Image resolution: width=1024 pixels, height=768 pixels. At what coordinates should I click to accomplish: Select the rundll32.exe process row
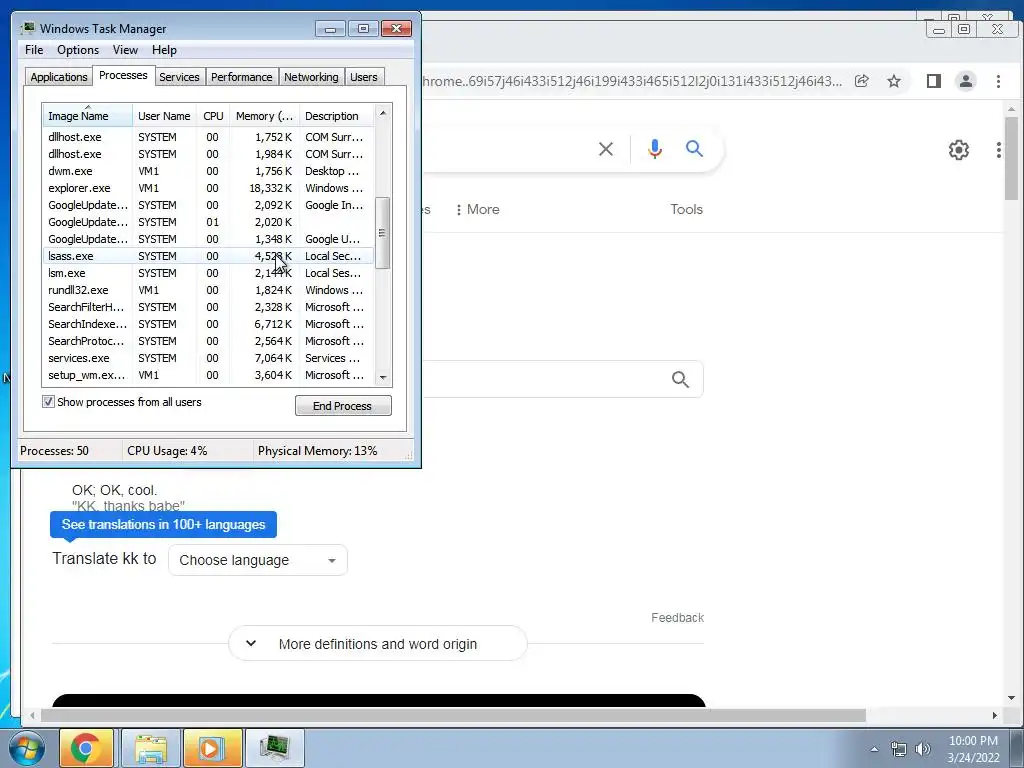[x=208, y=290]
